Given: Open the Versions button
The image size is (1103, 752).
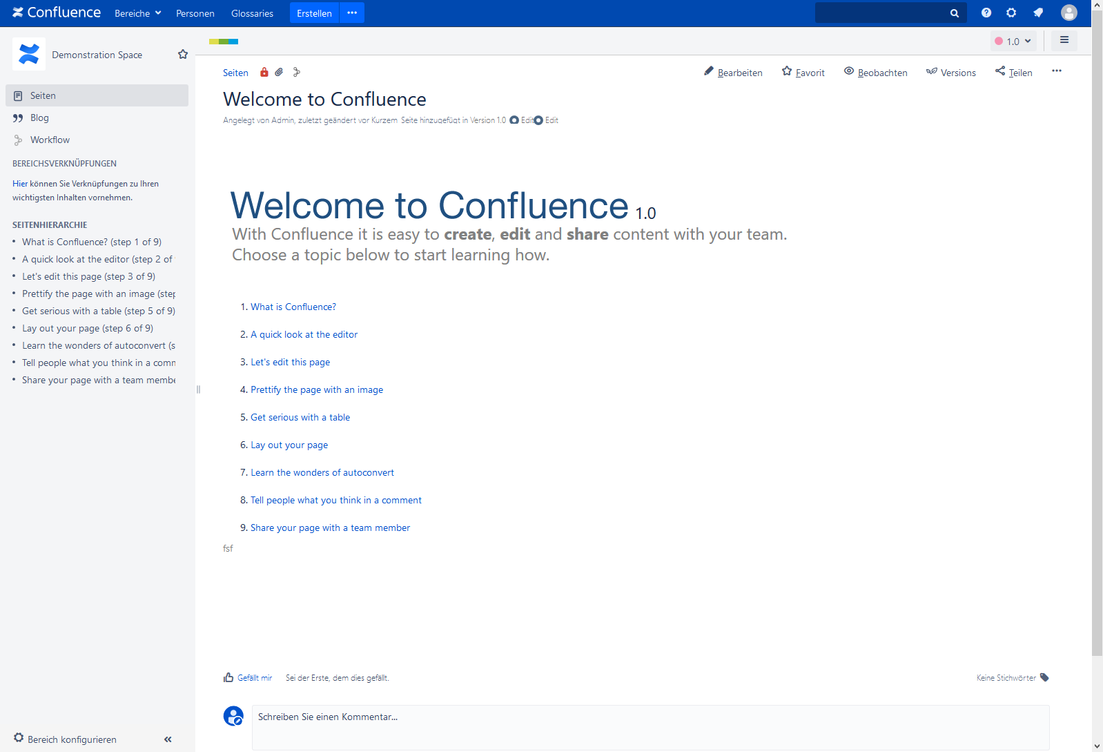Looking at the screenshot, I should [950, 72].
